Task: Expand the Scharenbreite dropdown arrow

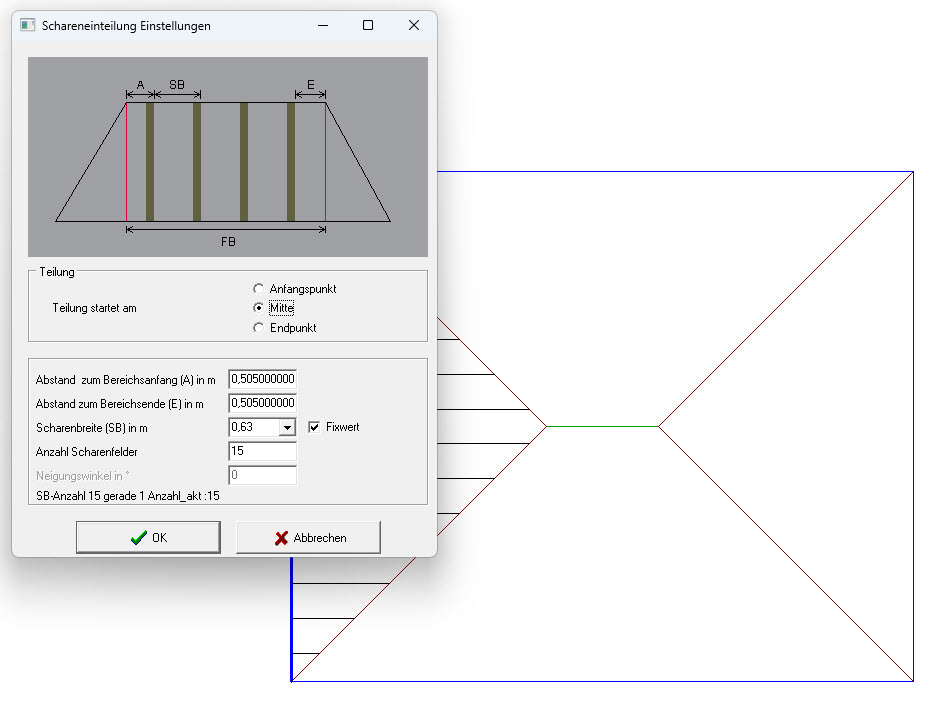Action: point(287,427)
